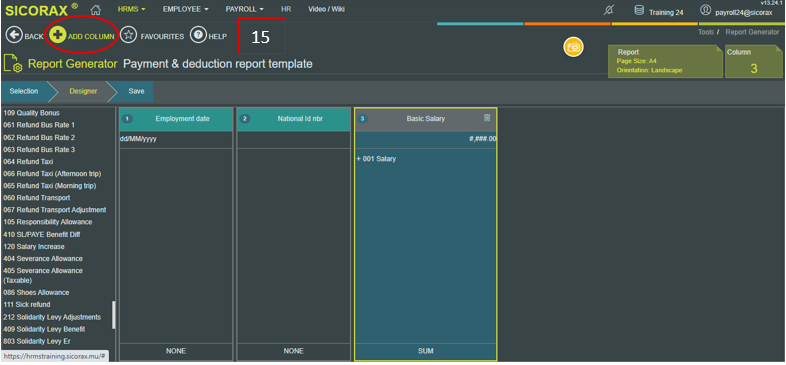The width and height of the screenshot is (786, 365).
Task: Change SUM aggregate under Basic Salary
Action: click(x=426, y=351)
